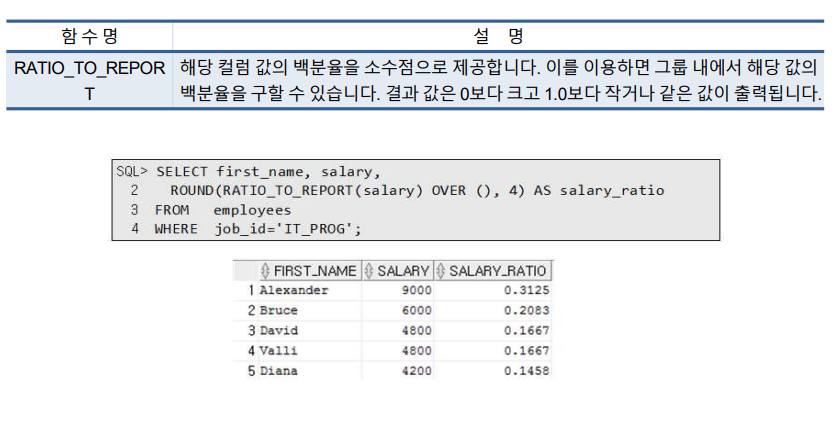Select row number 4 in result grid

click(x=251, y=351)
